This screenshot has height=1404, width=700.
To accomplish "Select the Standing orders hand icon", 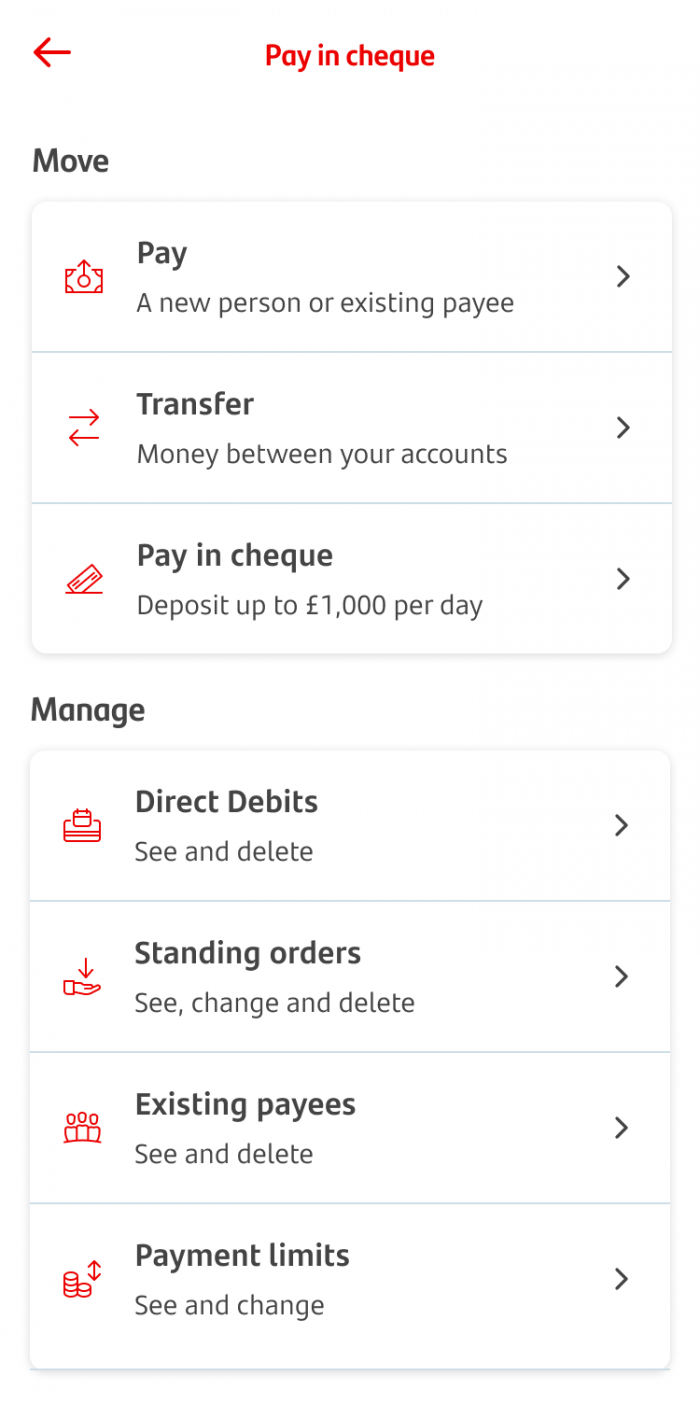I will tap(83, 977).
